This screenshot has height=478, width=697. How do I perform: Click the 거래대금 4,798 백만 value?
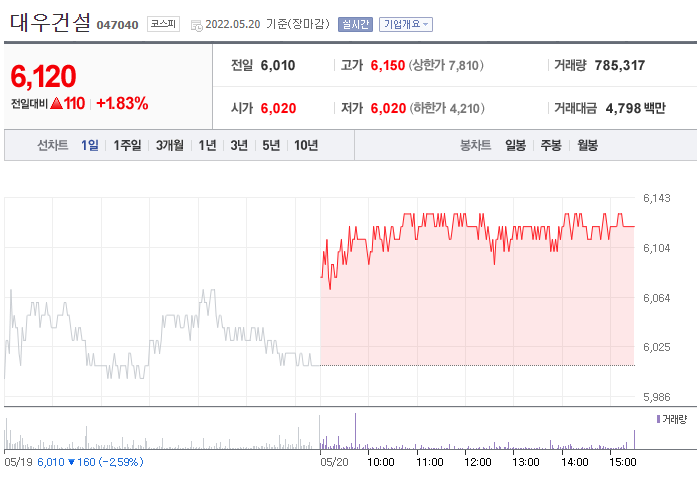coord(636,108)
